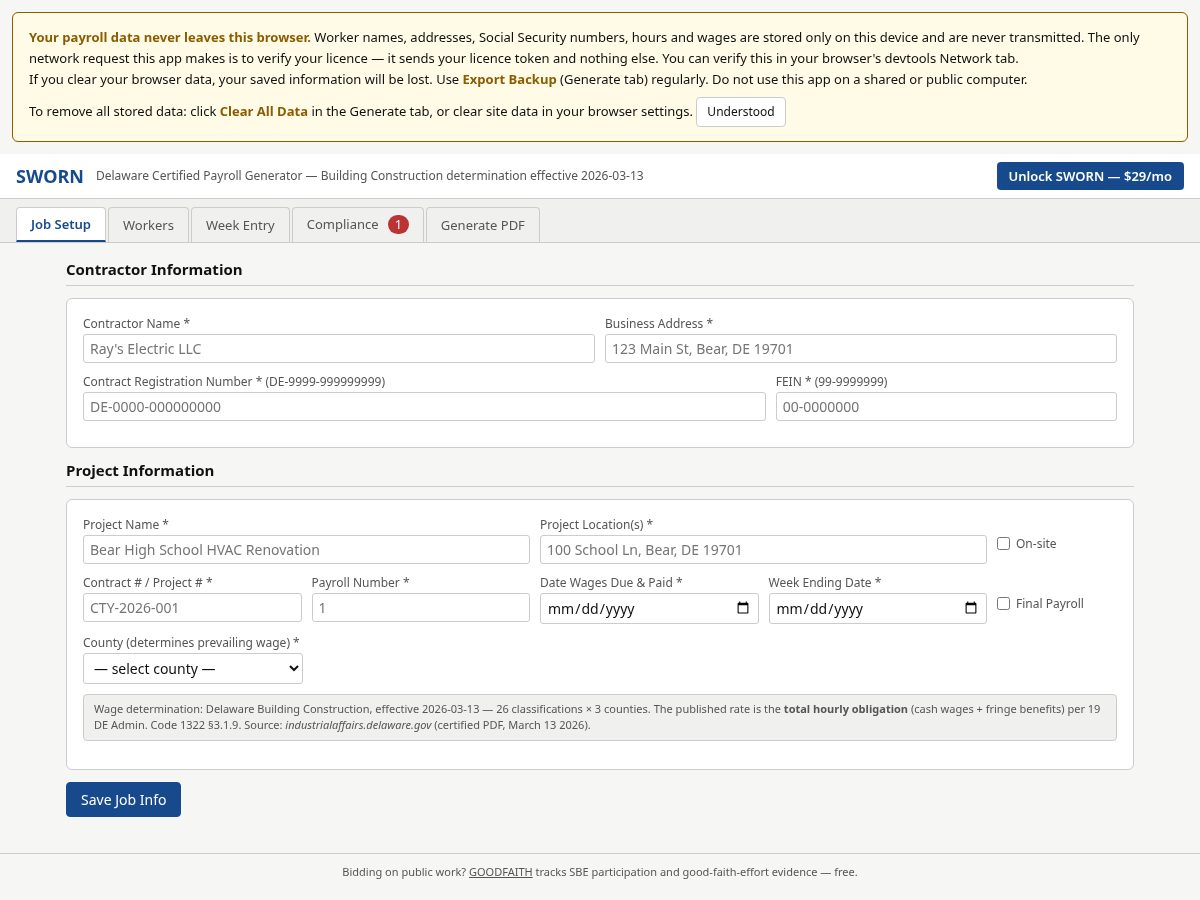Click the Project Name field
Screen dimensions: 1200x900
tap(306, 549)
